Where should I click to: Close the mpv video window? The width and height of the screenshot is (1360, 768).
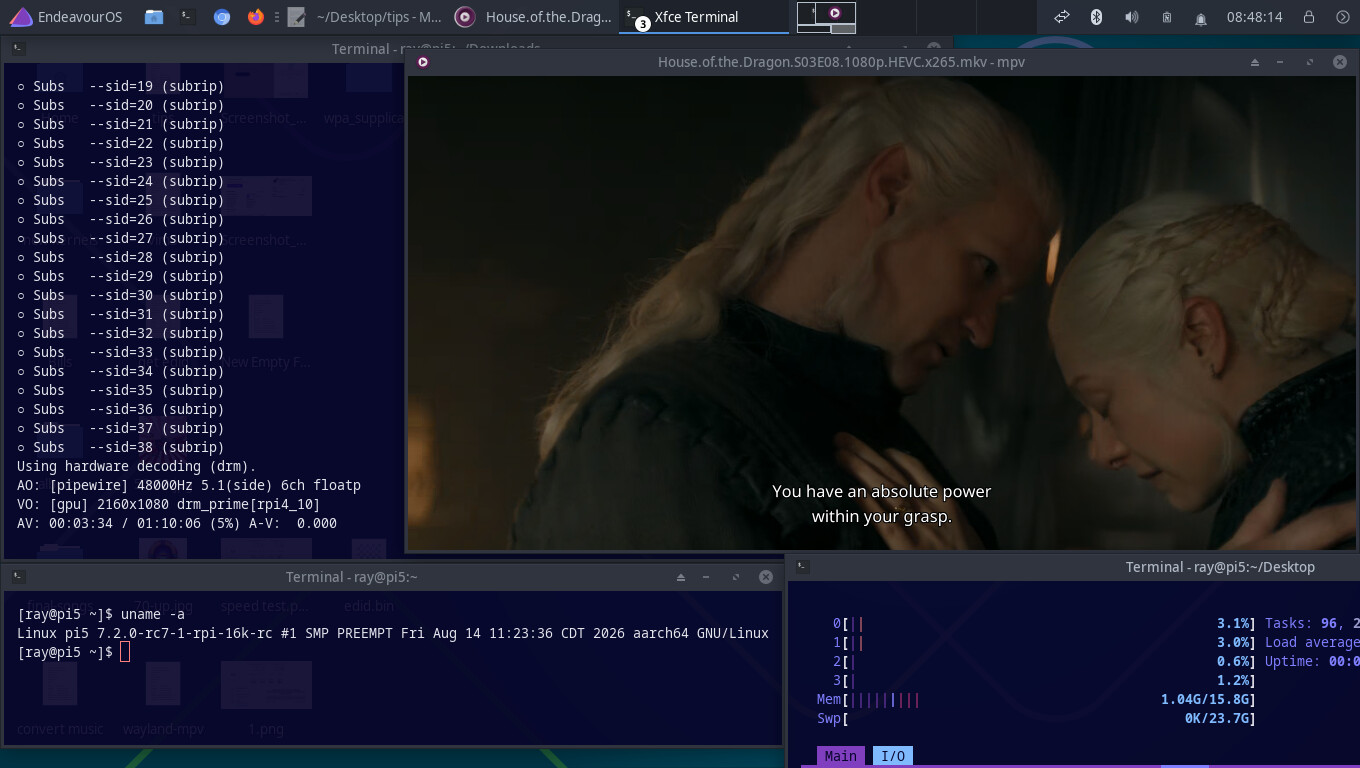coord(1339,62)
